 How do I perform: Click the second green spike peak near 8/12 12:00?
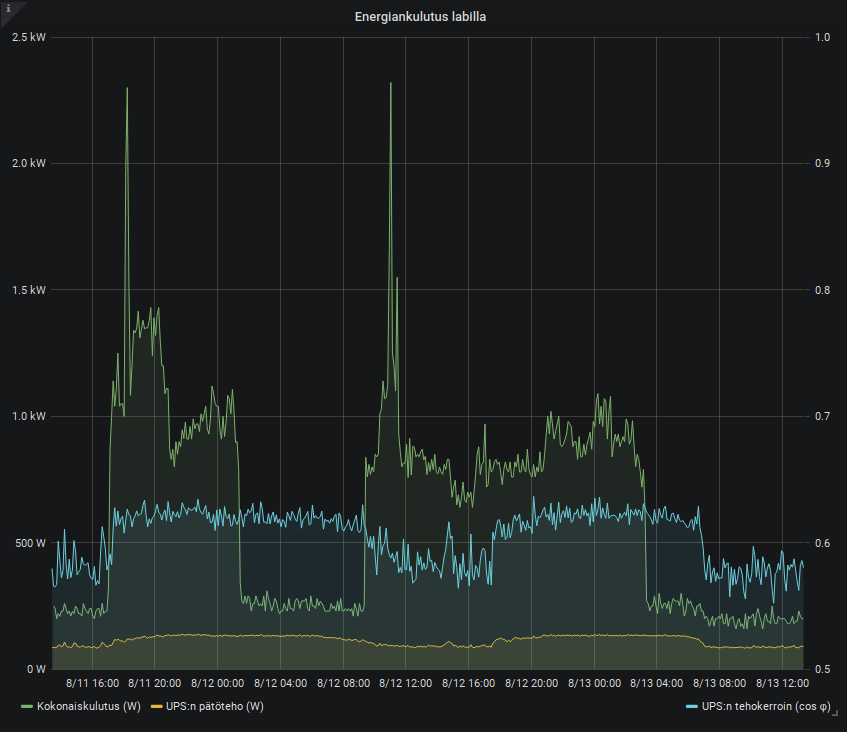point(391,83)
